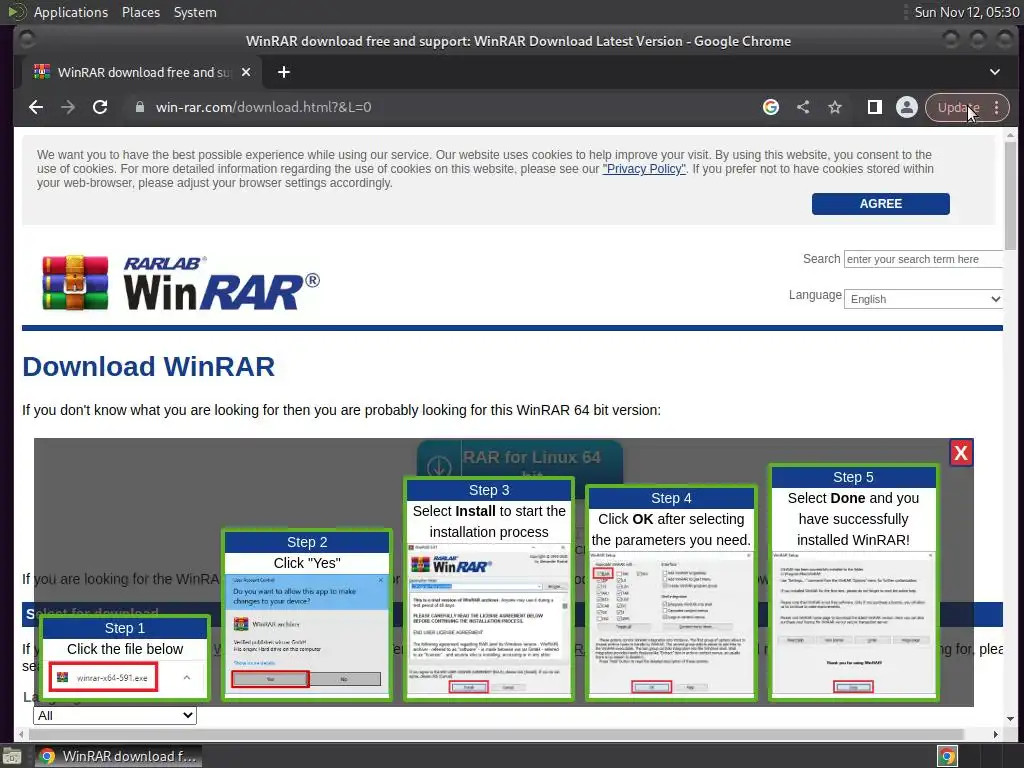This screenshot has height=768, width=1024.
Task: Click the site lock icon in address bar
Action: pos(140,107)
